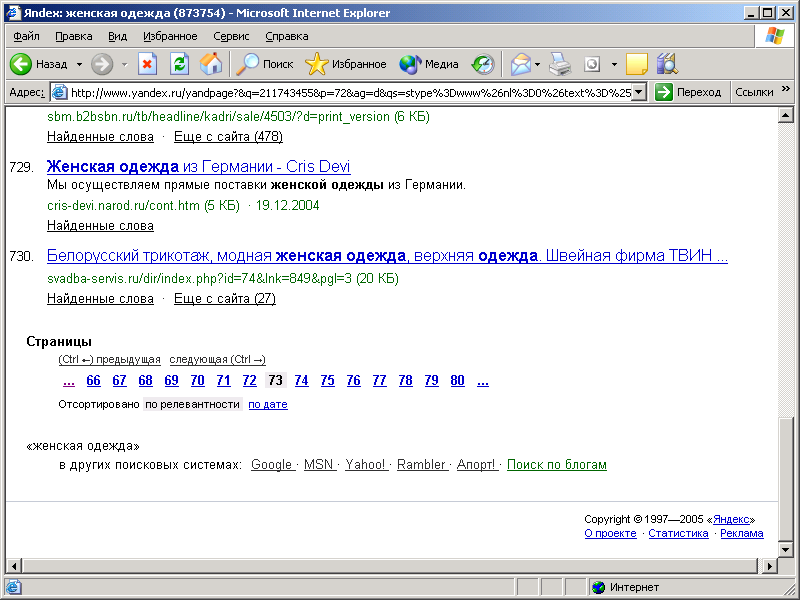This screenshot has width=800, height=600.
Task: Click следующая next page link
Action: click(217, 360)
